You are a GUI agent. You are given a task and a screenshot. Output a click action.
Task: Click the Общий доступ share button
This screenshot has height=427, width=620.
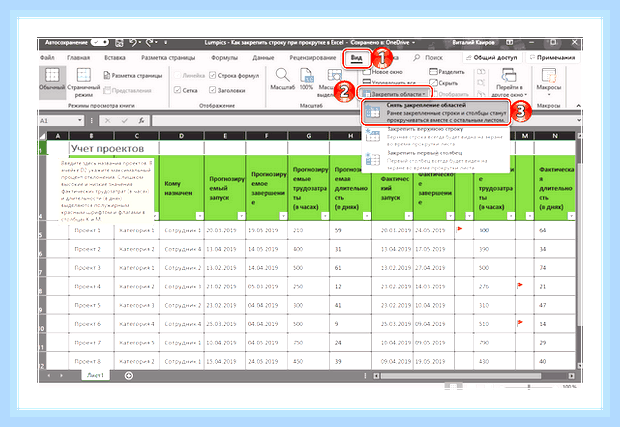tap(493, 57)
